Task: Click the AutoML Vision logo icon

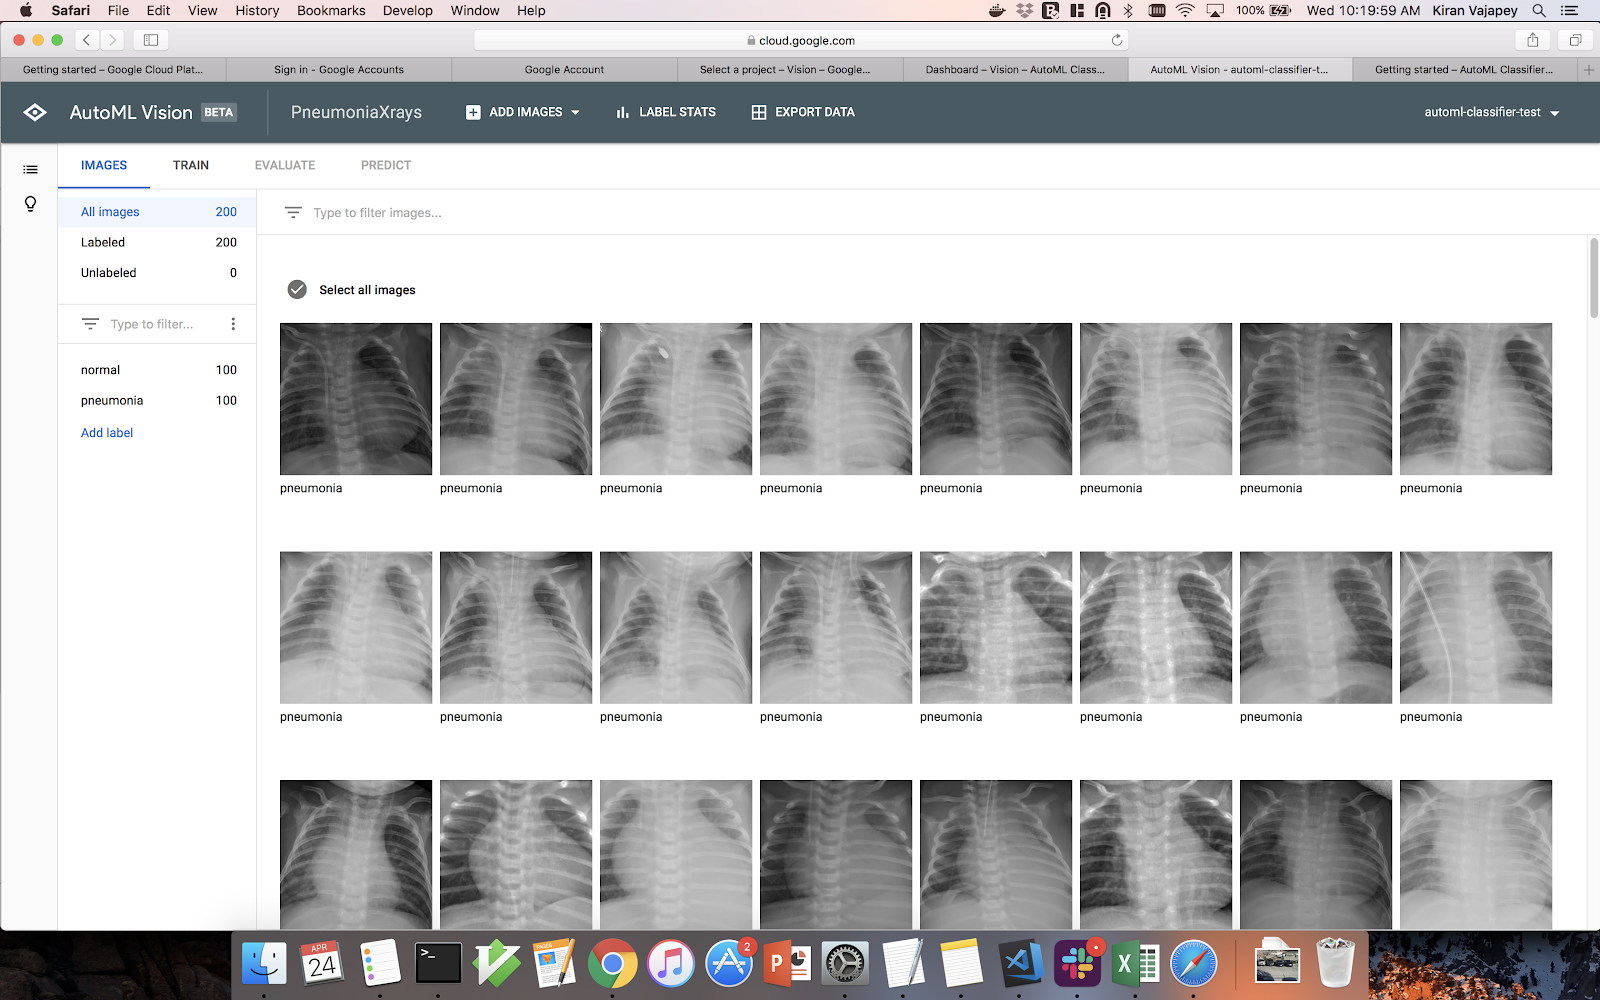Action: (x=35, y=112)
